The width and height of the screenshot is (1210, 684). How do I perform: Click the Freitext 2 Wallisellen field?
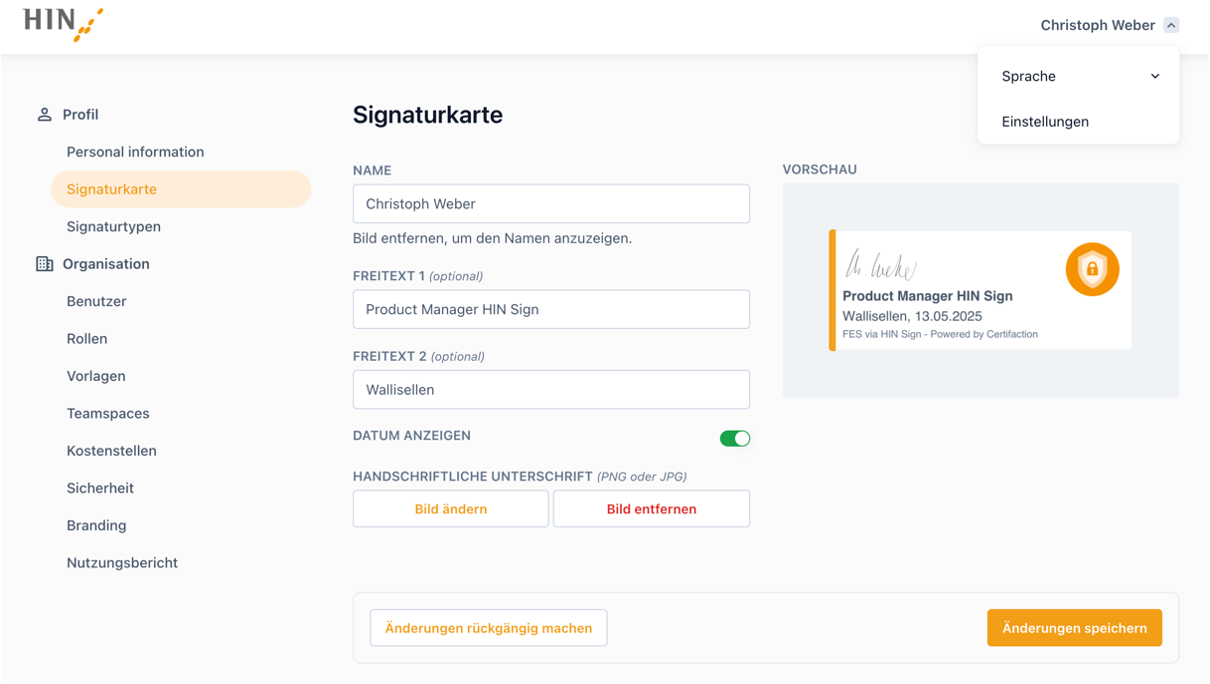coord(551,390)
